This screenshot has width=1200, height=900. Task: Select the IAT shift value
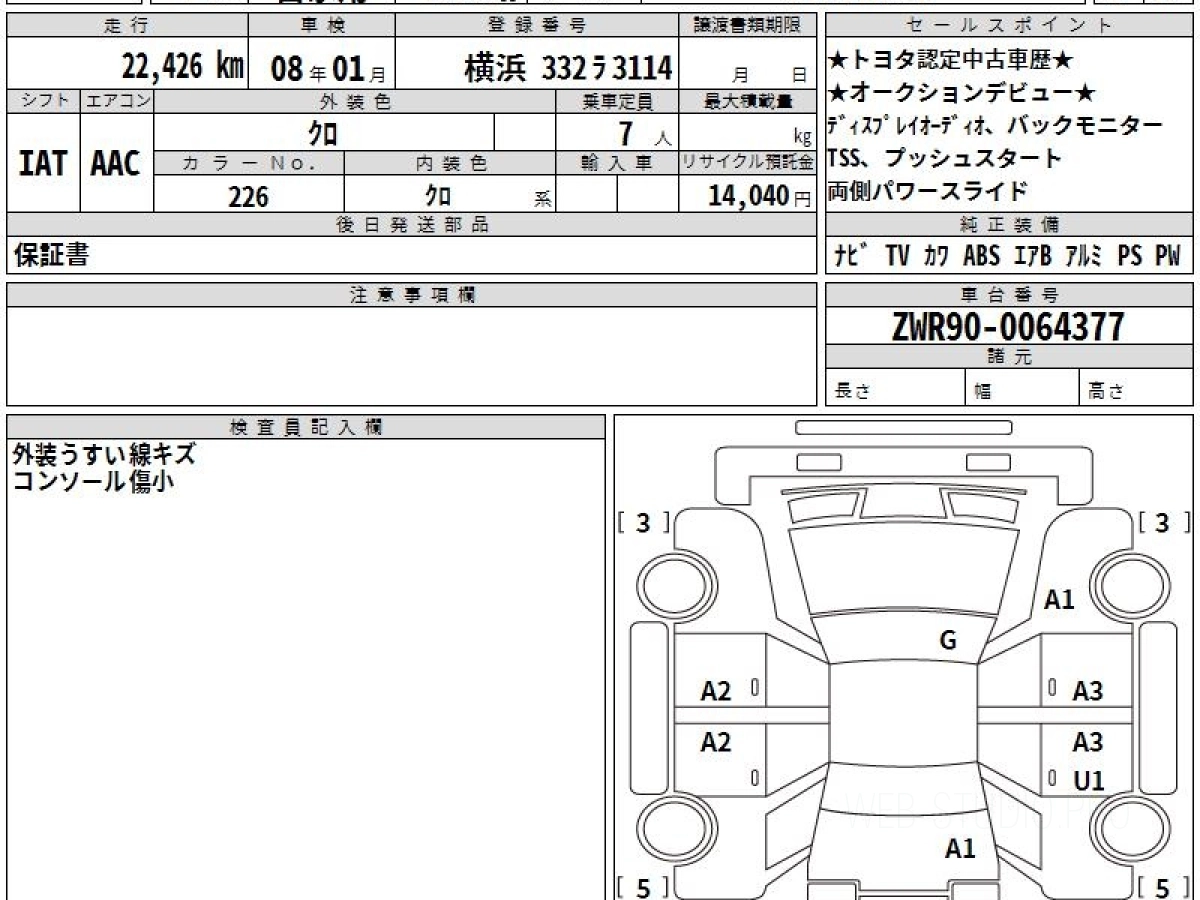click(x=43, y=163)
